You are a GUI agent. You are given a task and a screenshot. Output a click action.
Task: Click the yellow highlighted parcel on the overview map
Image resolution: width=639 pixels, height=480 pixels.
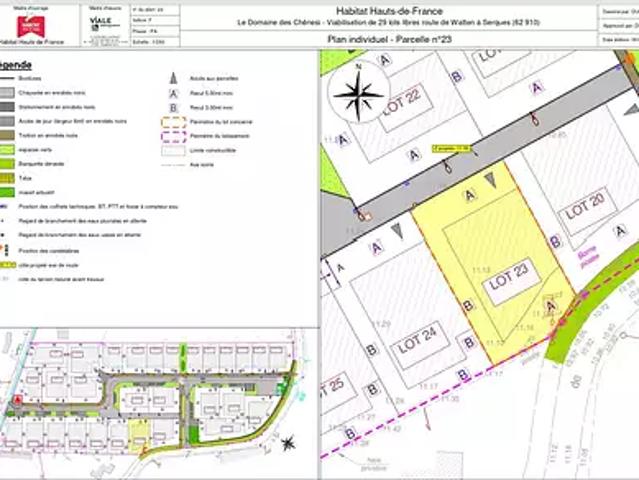[x=139, y=436]
